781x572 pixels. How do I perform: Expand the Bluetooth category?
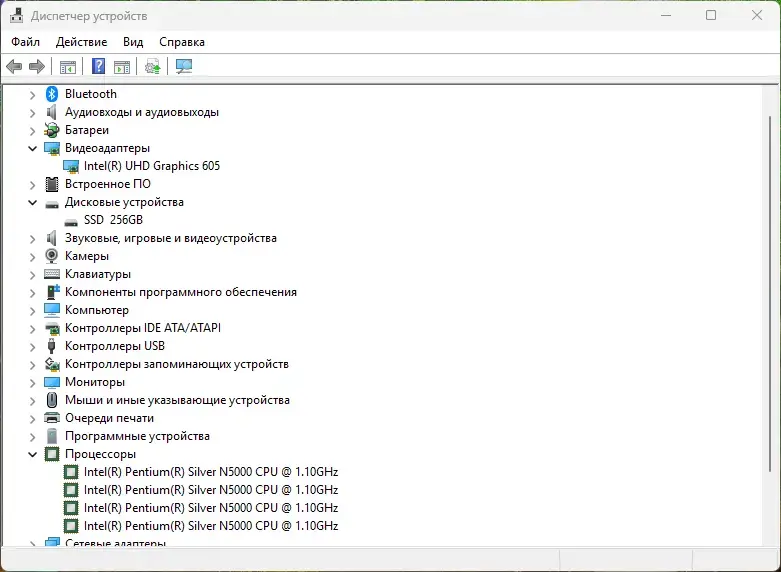(x=32, y=94)
